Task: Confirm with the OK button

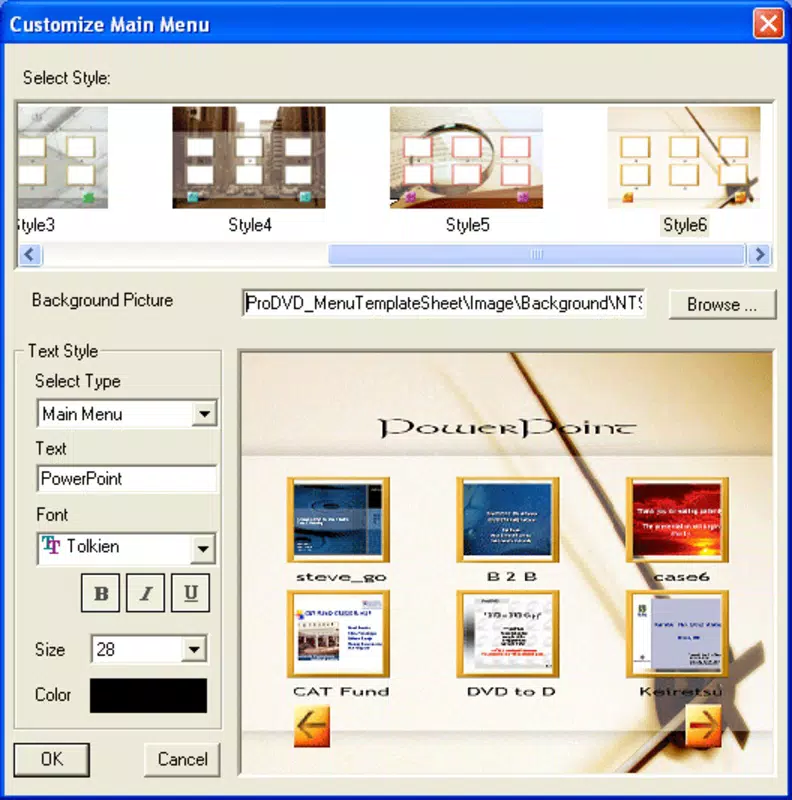Action: click(x=52, y=759)
